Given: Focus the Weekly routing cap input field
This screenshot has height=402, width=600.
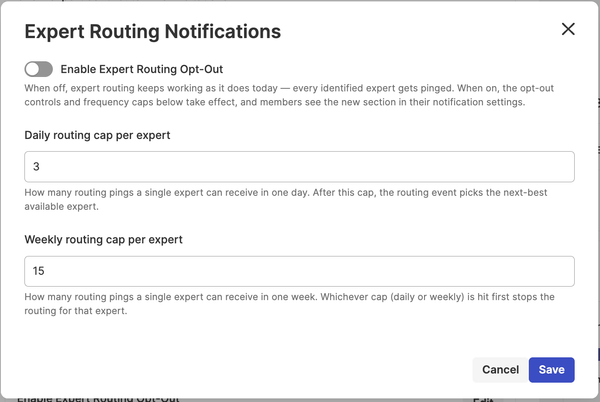Looking at the screenshot, I should coord(299,271).
